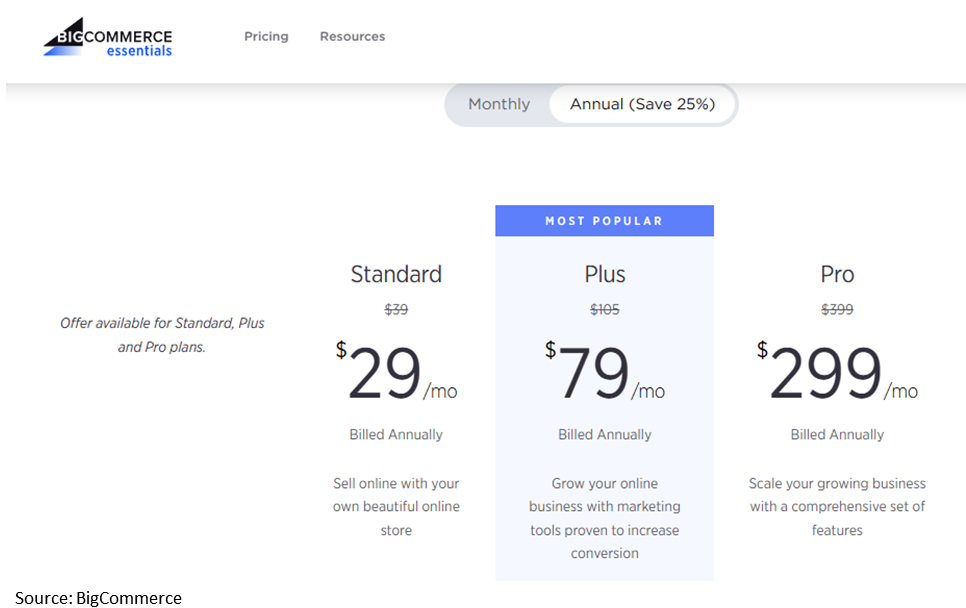Open the Resources menu item

click(352, 36)
